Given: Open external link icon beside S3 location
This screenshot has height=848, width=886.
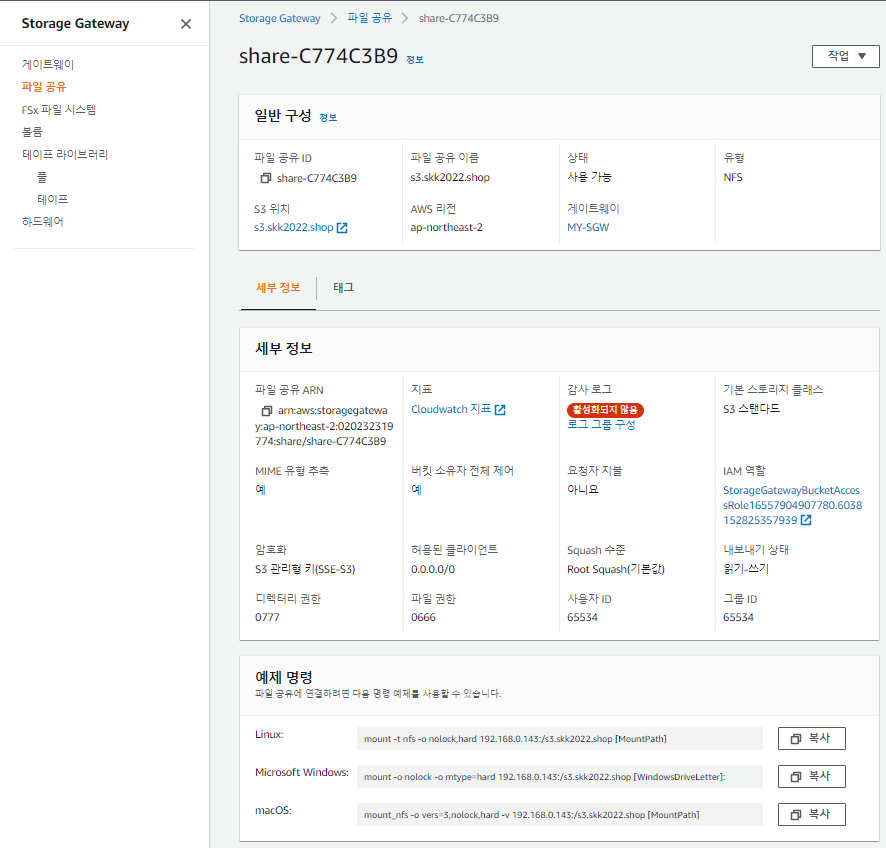Looking at the screenshot, I should pos(342,228).
